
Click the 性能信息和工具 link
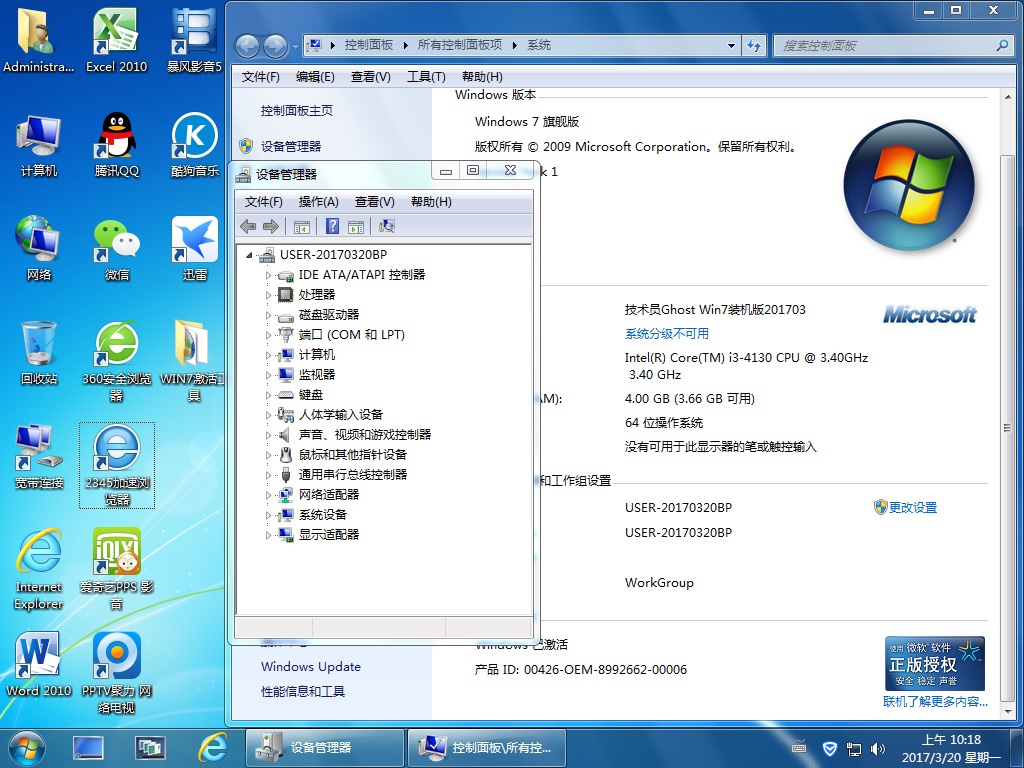[302, 691]
